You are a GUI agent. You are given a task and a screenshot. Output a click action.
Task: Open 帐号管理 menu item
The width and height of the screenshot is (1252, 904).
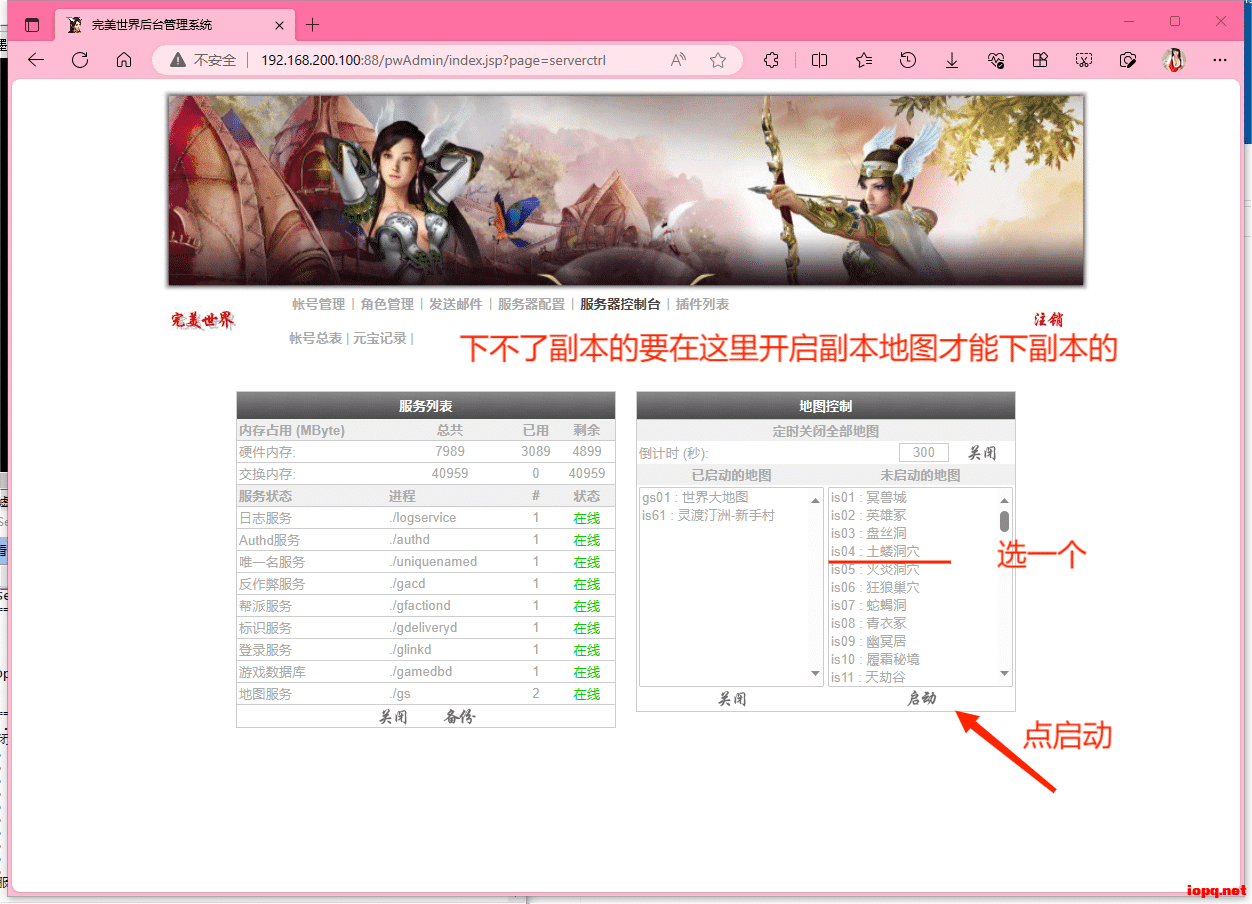pyautogui.click(x=318, y=304)
